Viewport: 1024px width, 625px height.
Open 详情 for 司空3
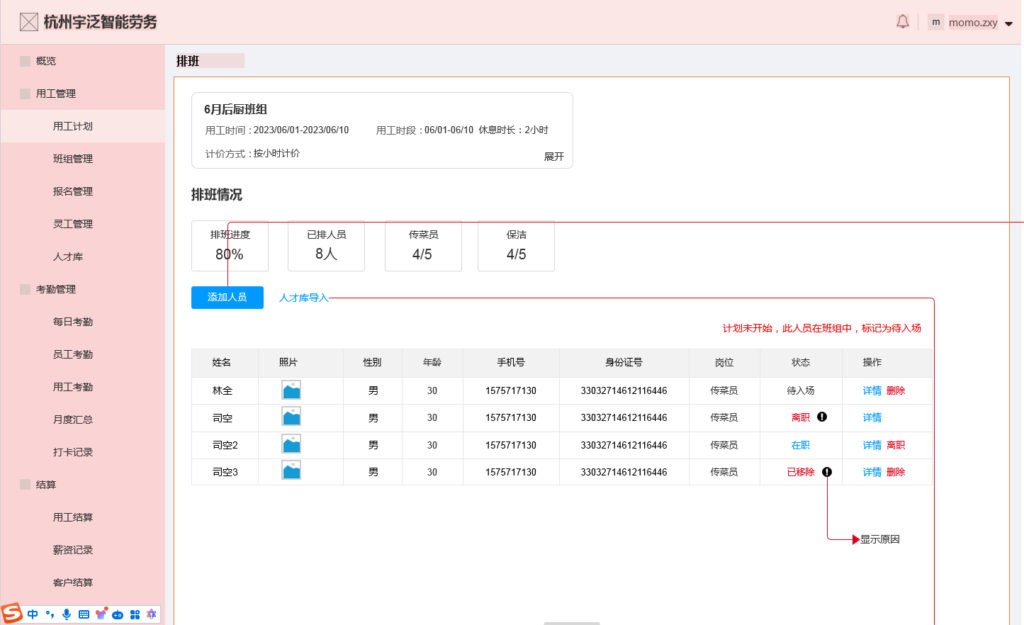pos(872,472)
